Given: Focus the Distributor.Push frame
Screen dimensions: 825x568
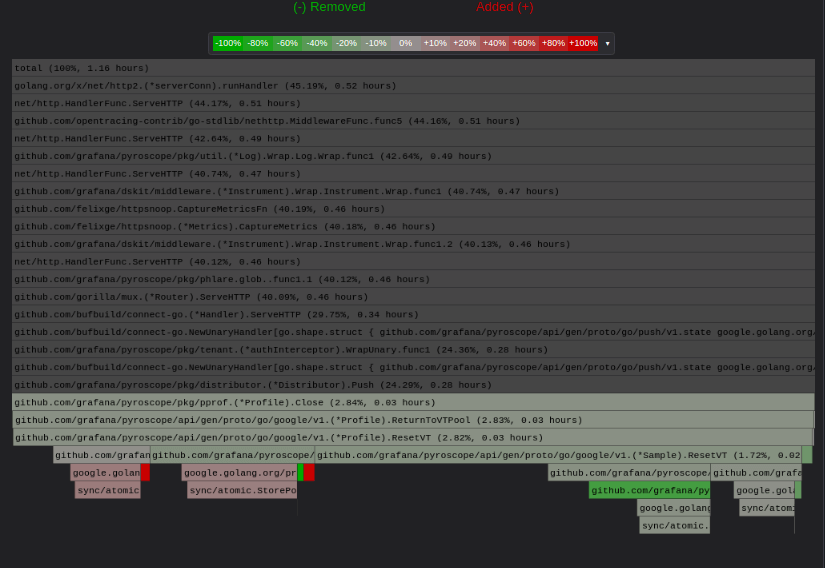Looking at the screenshot, I should (x=413, y=385).
